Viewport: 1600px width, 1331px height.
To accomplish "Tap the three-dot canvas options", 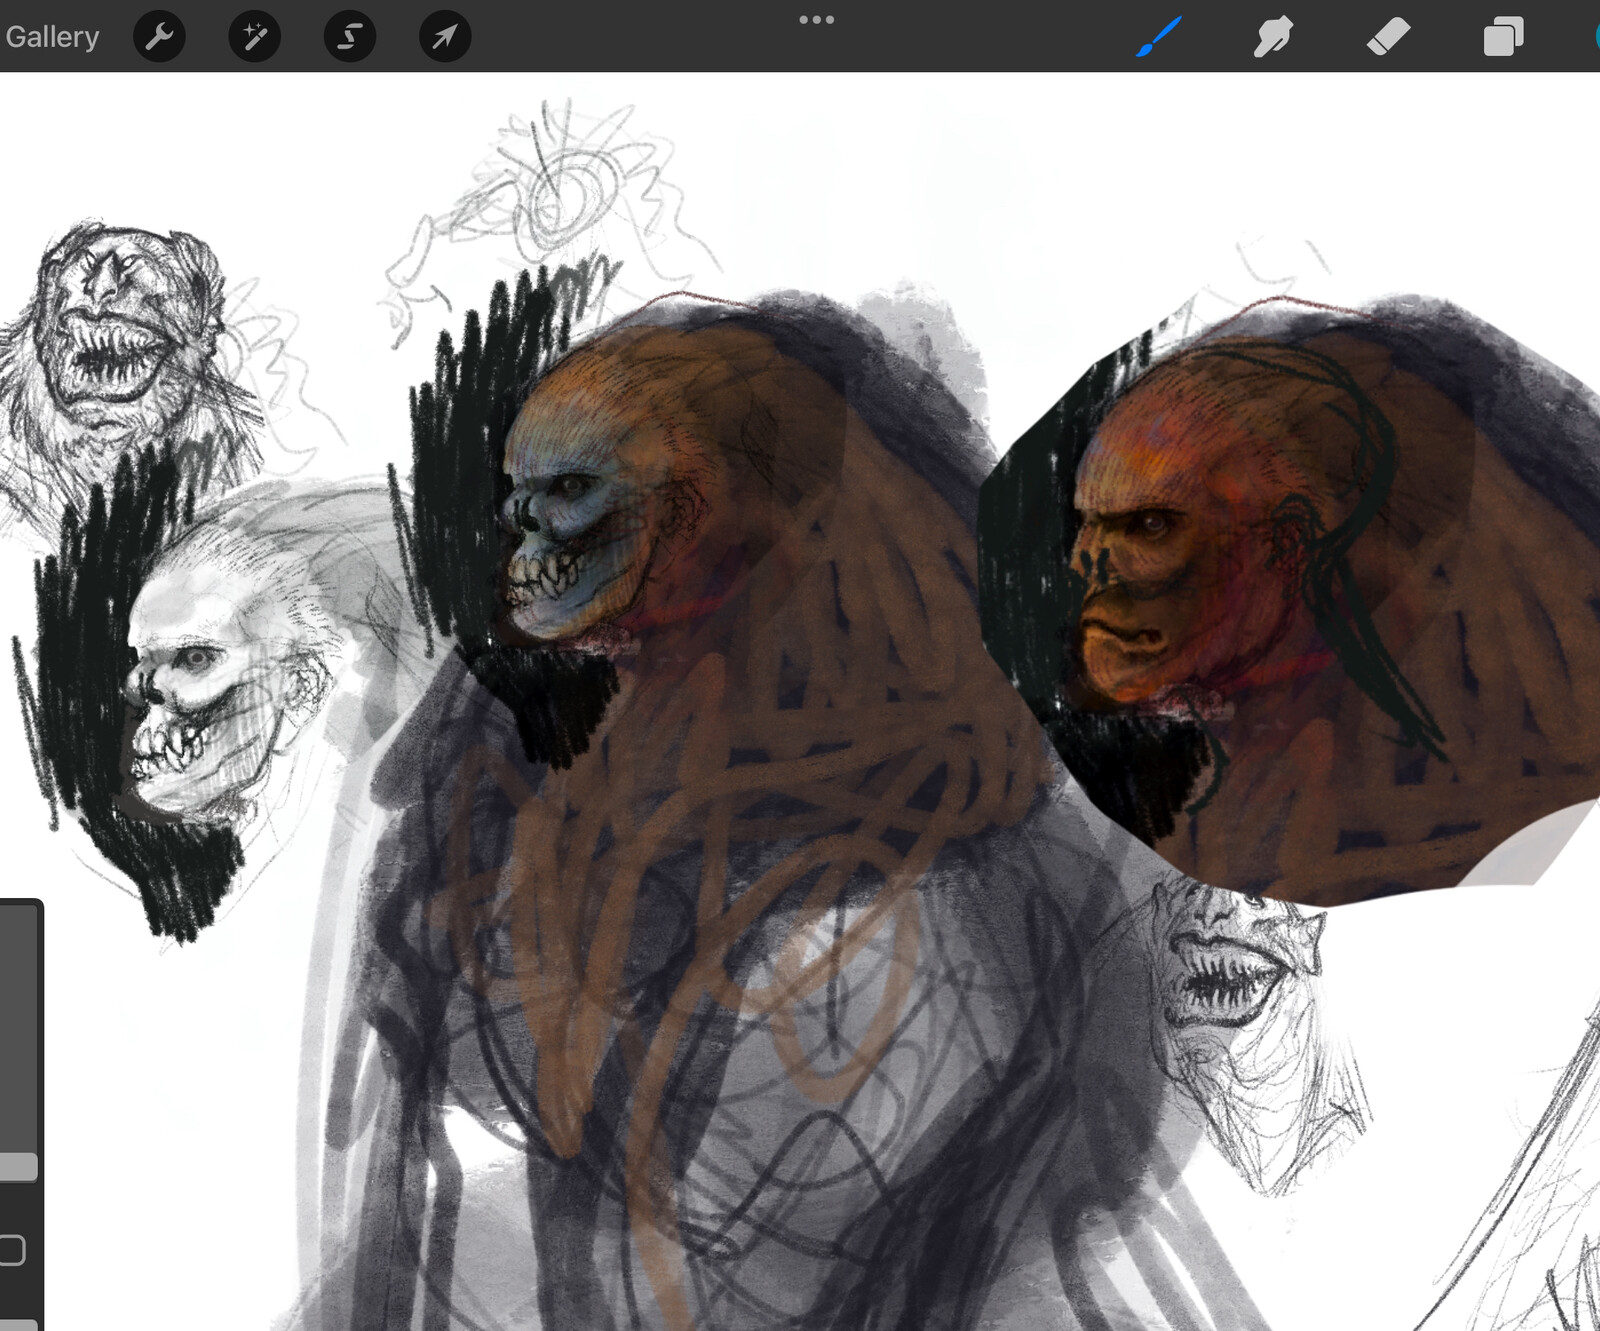I will pos(818,19).
